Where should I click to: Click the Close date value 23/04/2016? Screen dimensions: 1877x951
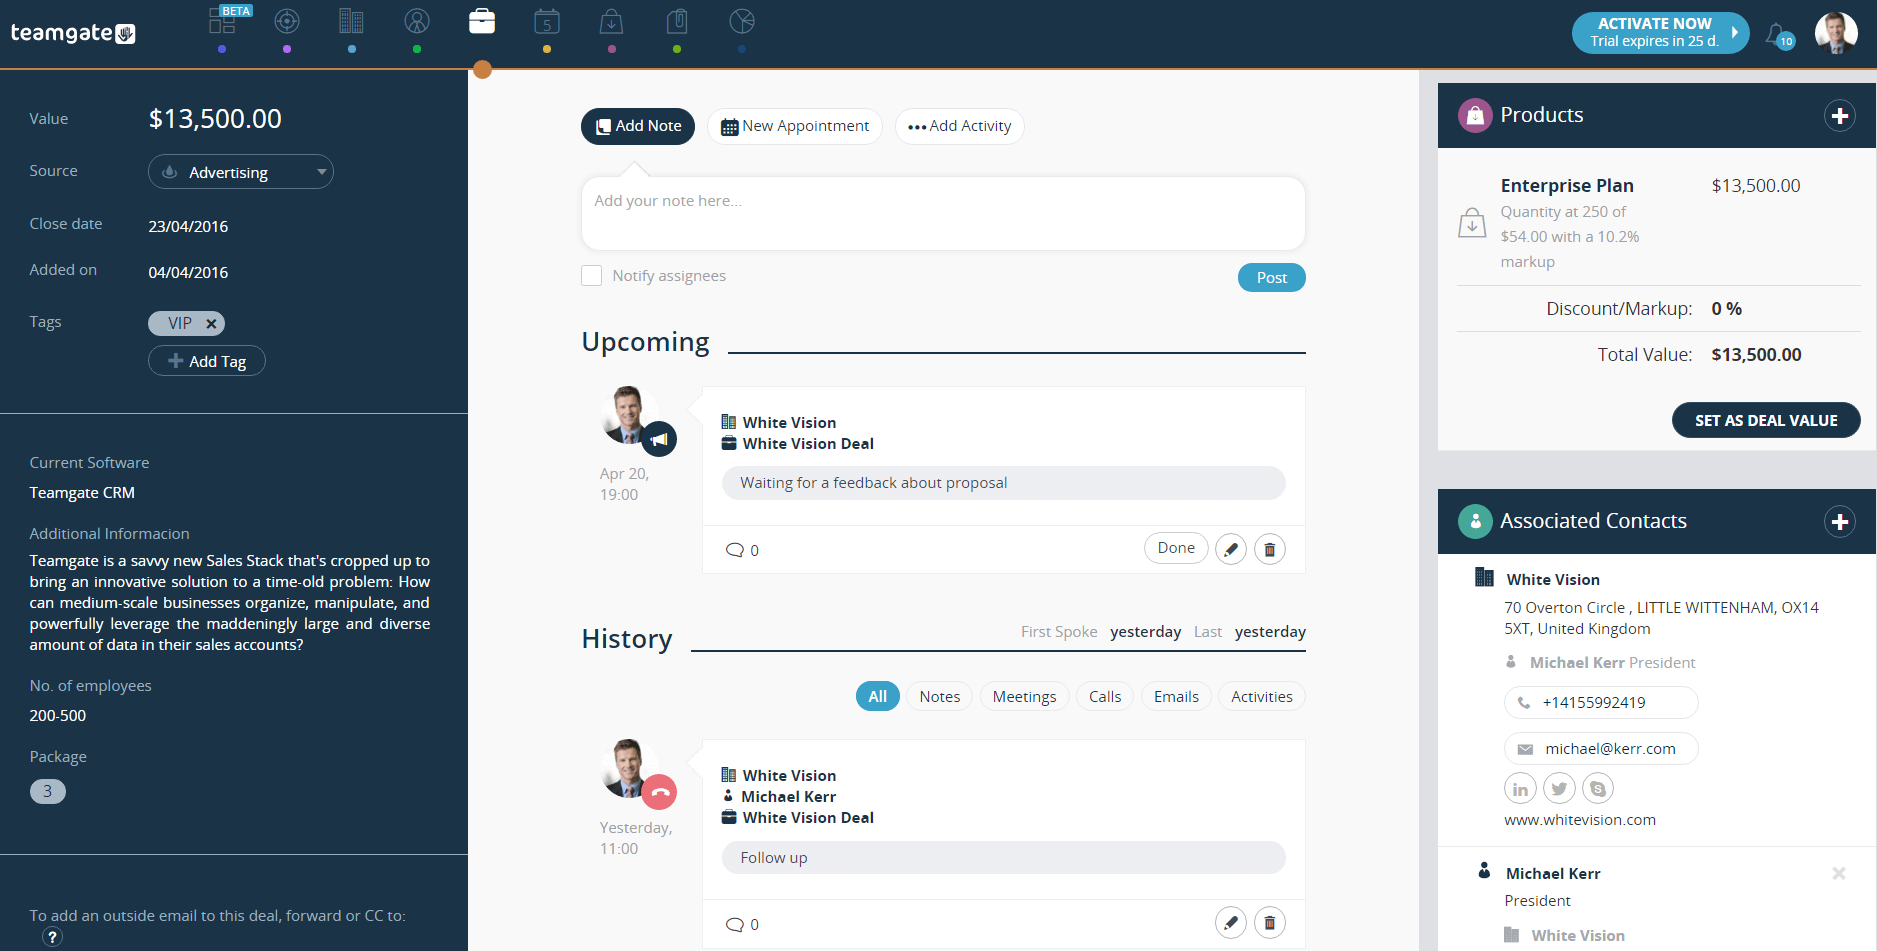tap(188, 227)
